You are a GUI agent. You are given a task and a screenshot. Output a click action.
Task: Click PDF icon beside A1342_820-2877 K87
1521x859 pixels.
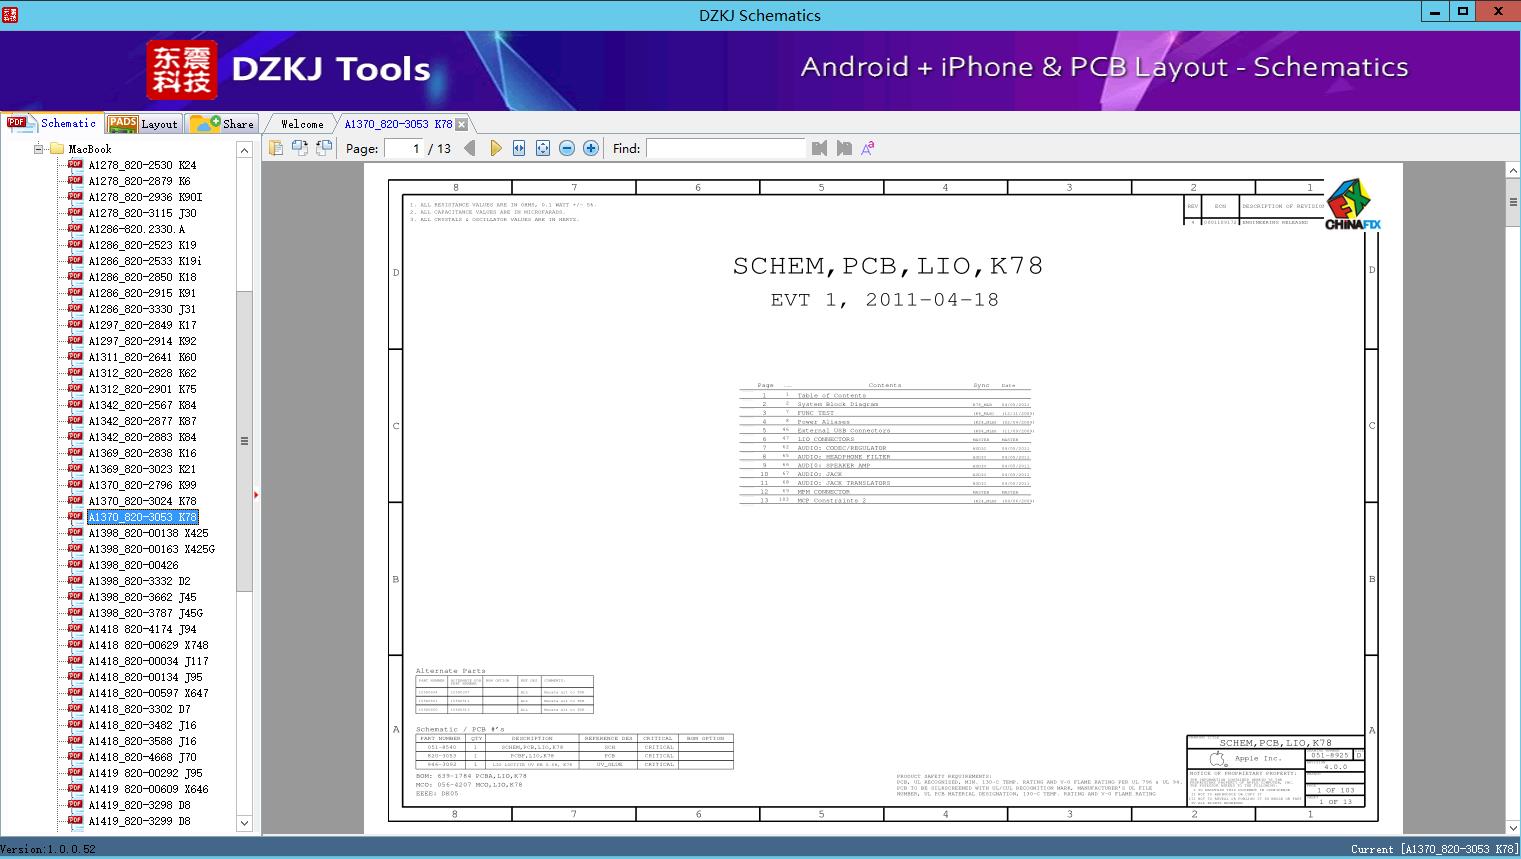point(75,420)
